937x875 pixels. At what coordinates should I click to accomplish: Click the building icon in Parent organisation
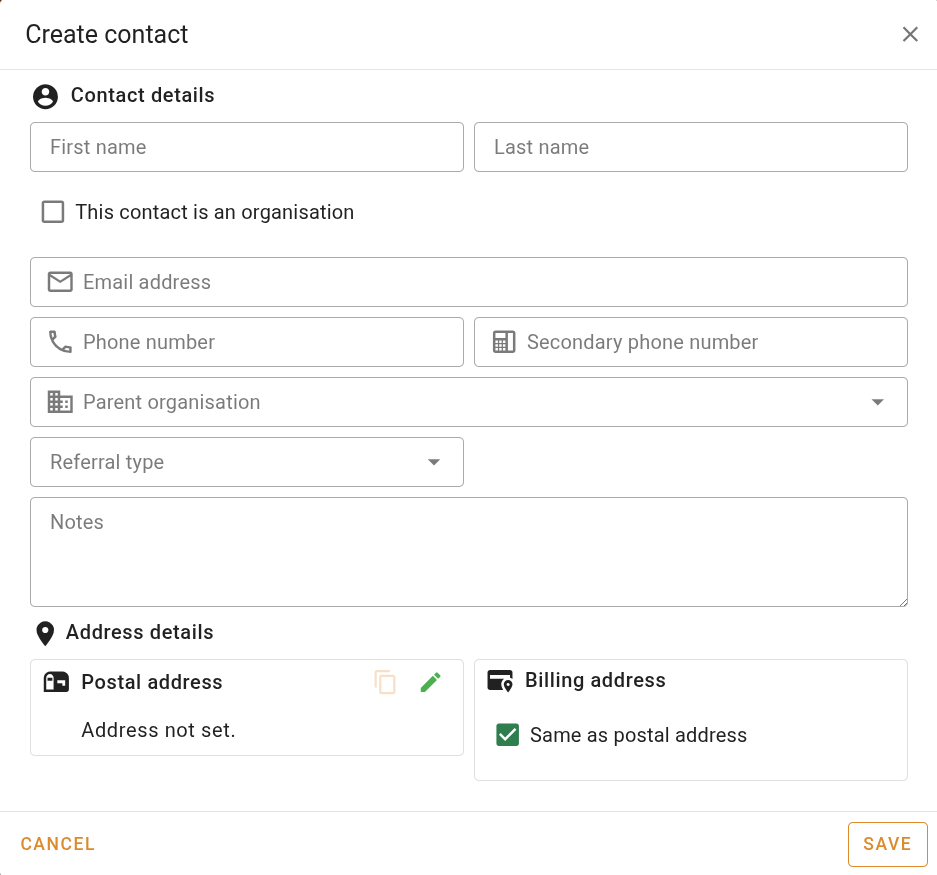tap(60, 402)
